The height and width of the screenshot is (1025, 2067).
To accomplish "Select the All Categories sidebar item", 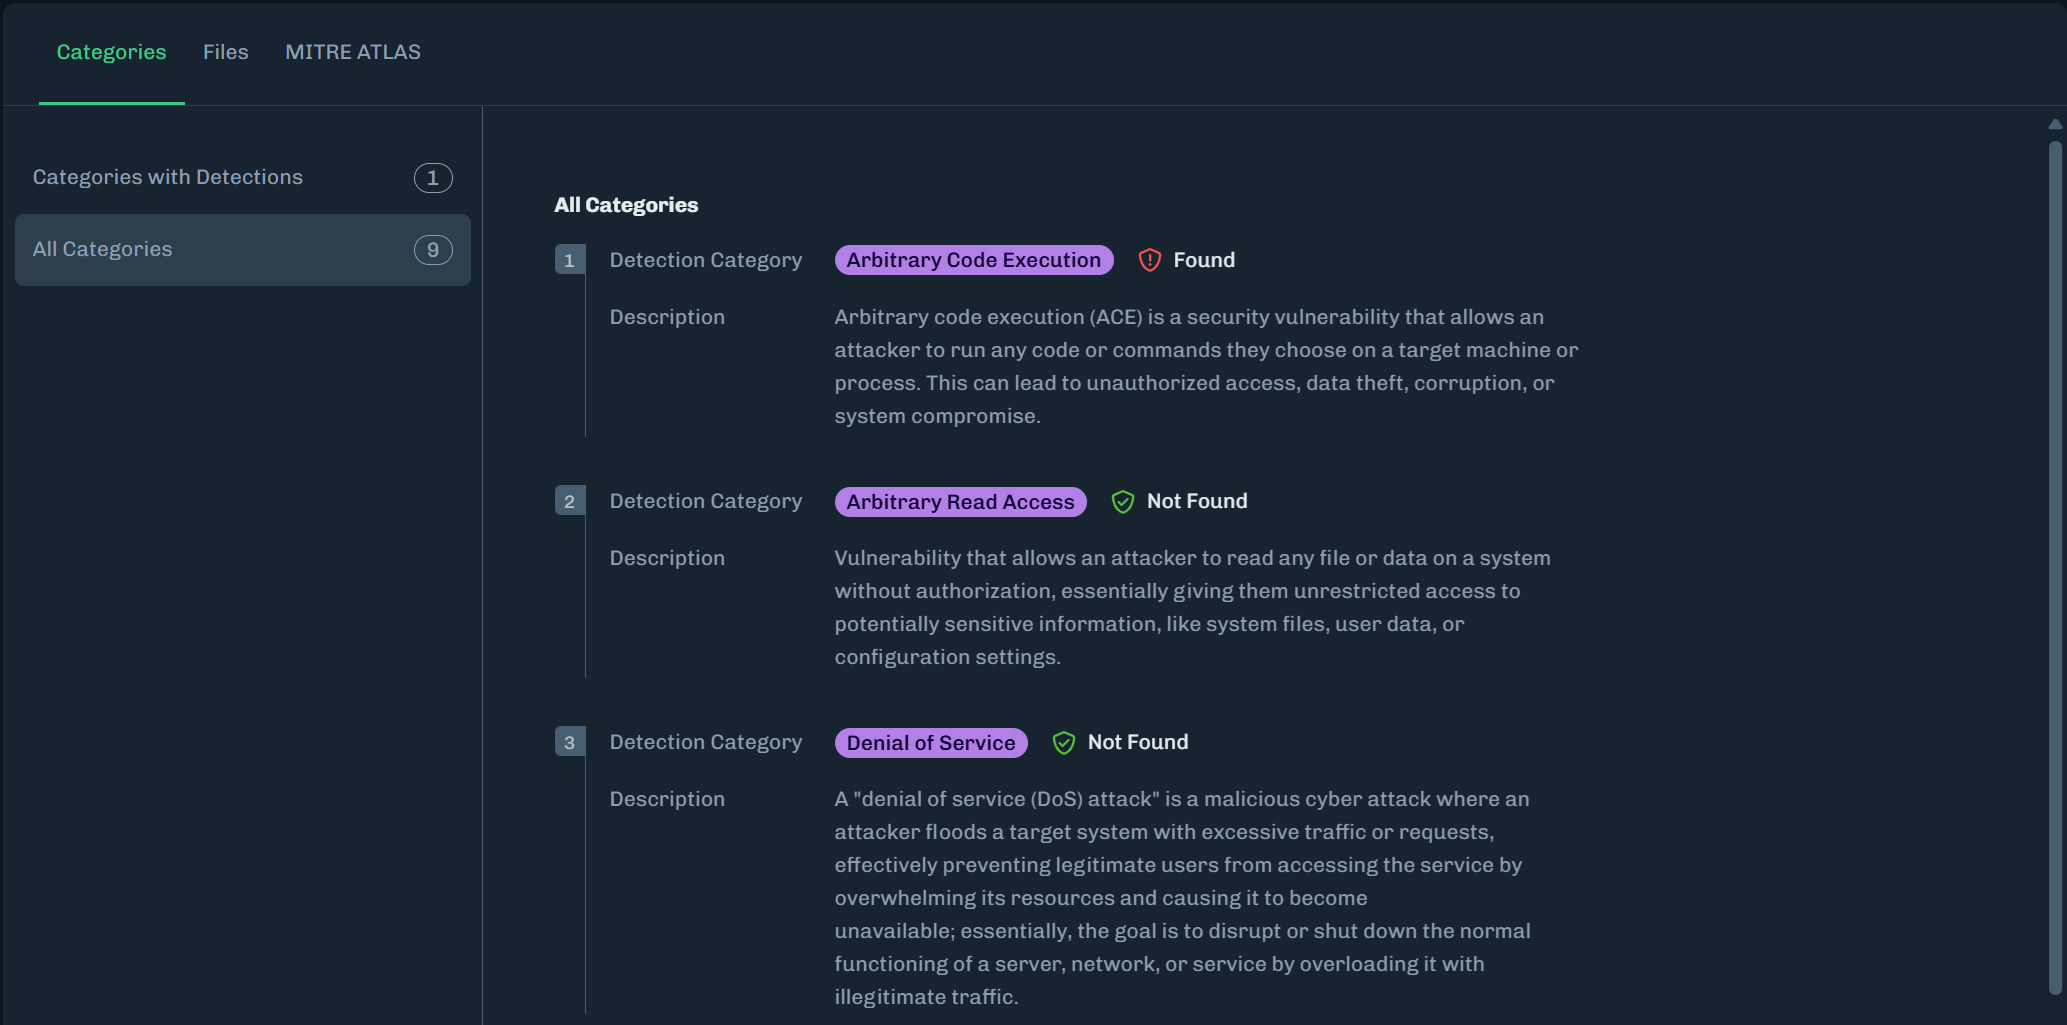I will [103, 249].
